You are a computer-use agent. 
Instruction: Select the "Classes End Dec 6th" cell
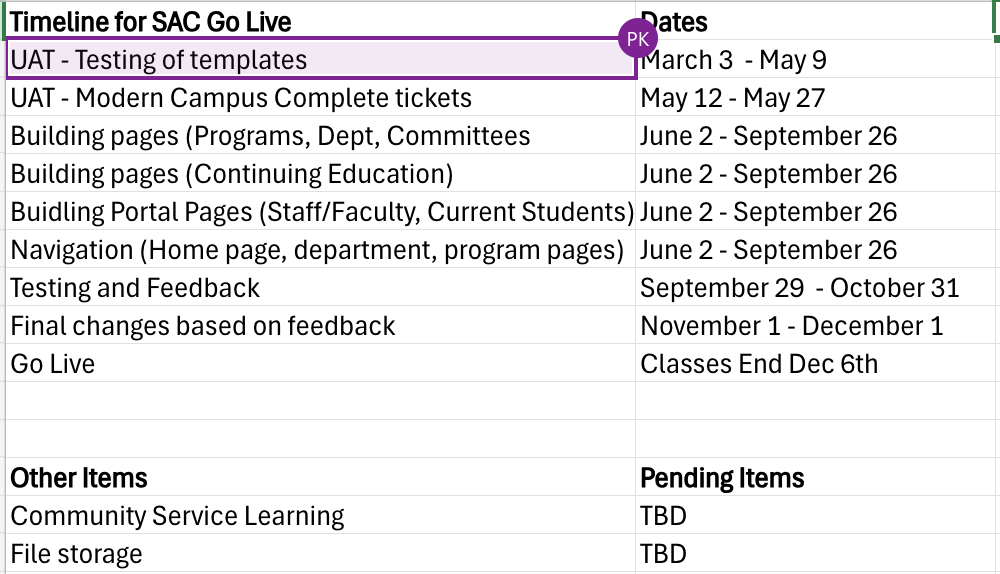pyautogui.click(x=759, y=364)
